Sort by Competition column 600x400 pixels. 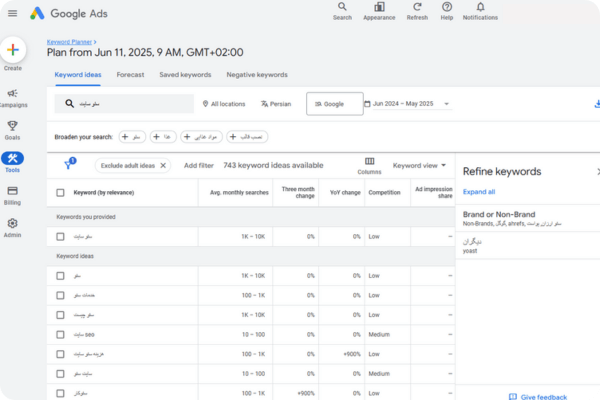click(384, 193)
